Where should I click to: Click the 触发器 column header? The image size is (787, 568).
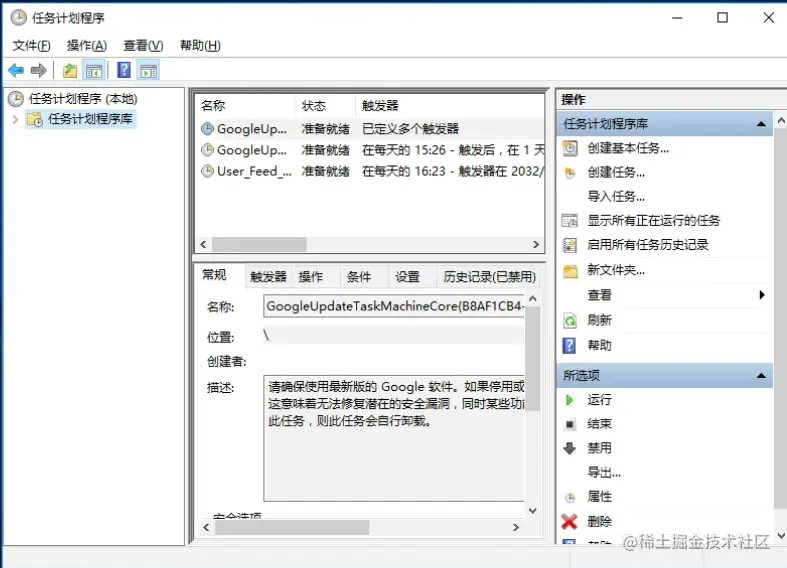(x=450, y=106)
